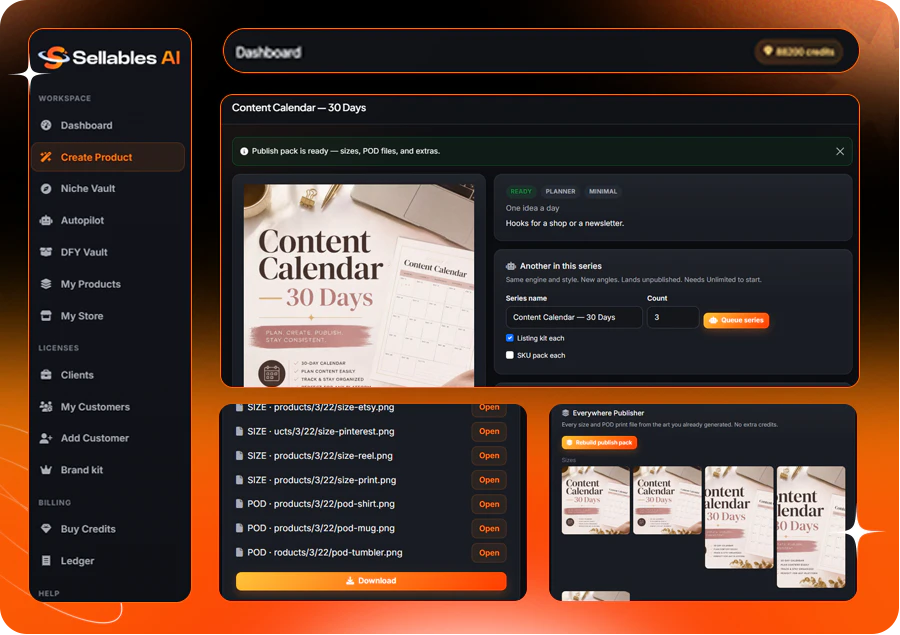Click file icon of size-reel.png row
Image resolution: width=900 pixels, height=635 pixels.
(x=239, y=455)
